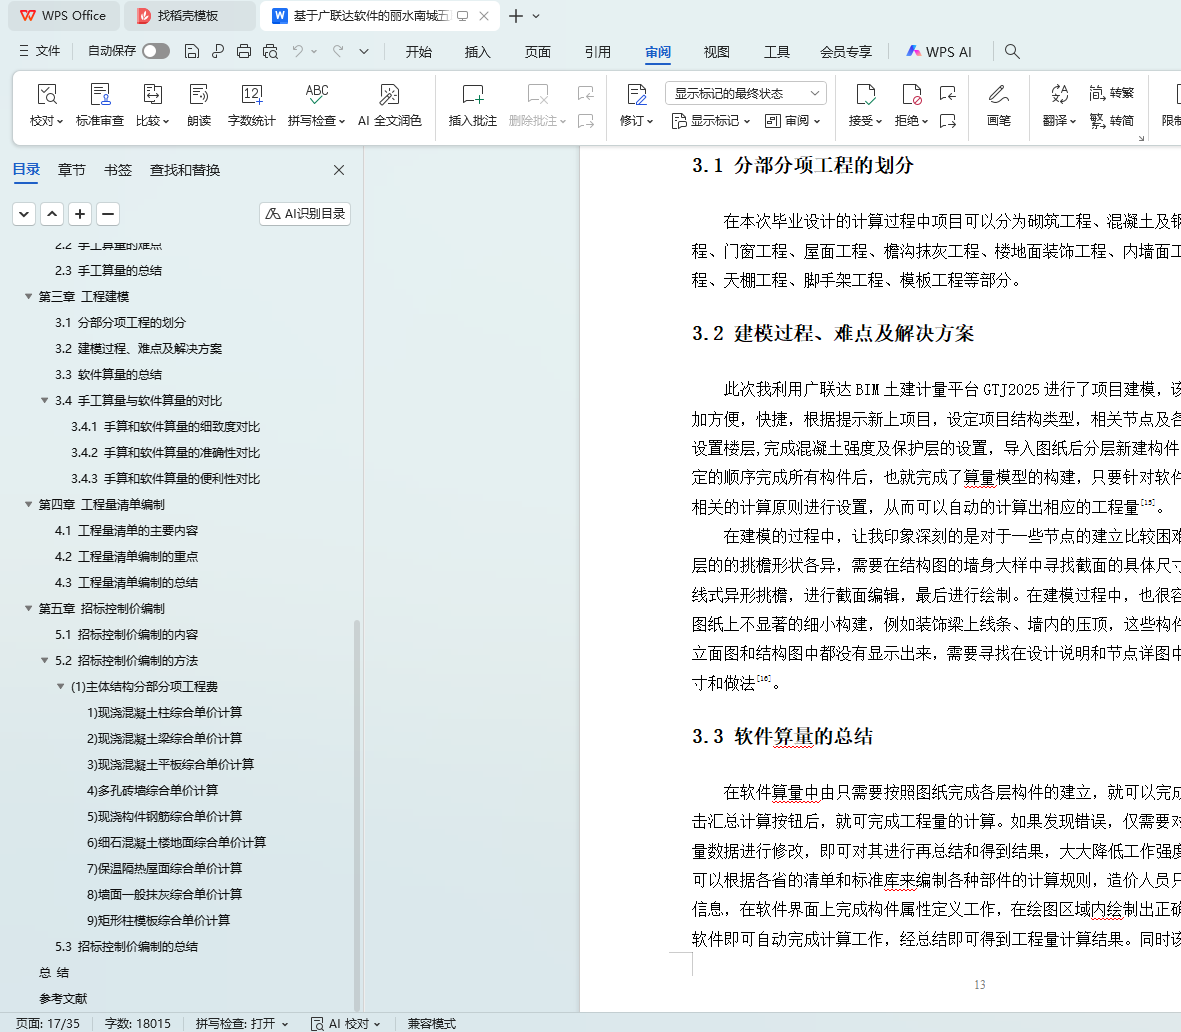
Task: Switch to the 书签 sidebar tab
Action: [118, 170]
